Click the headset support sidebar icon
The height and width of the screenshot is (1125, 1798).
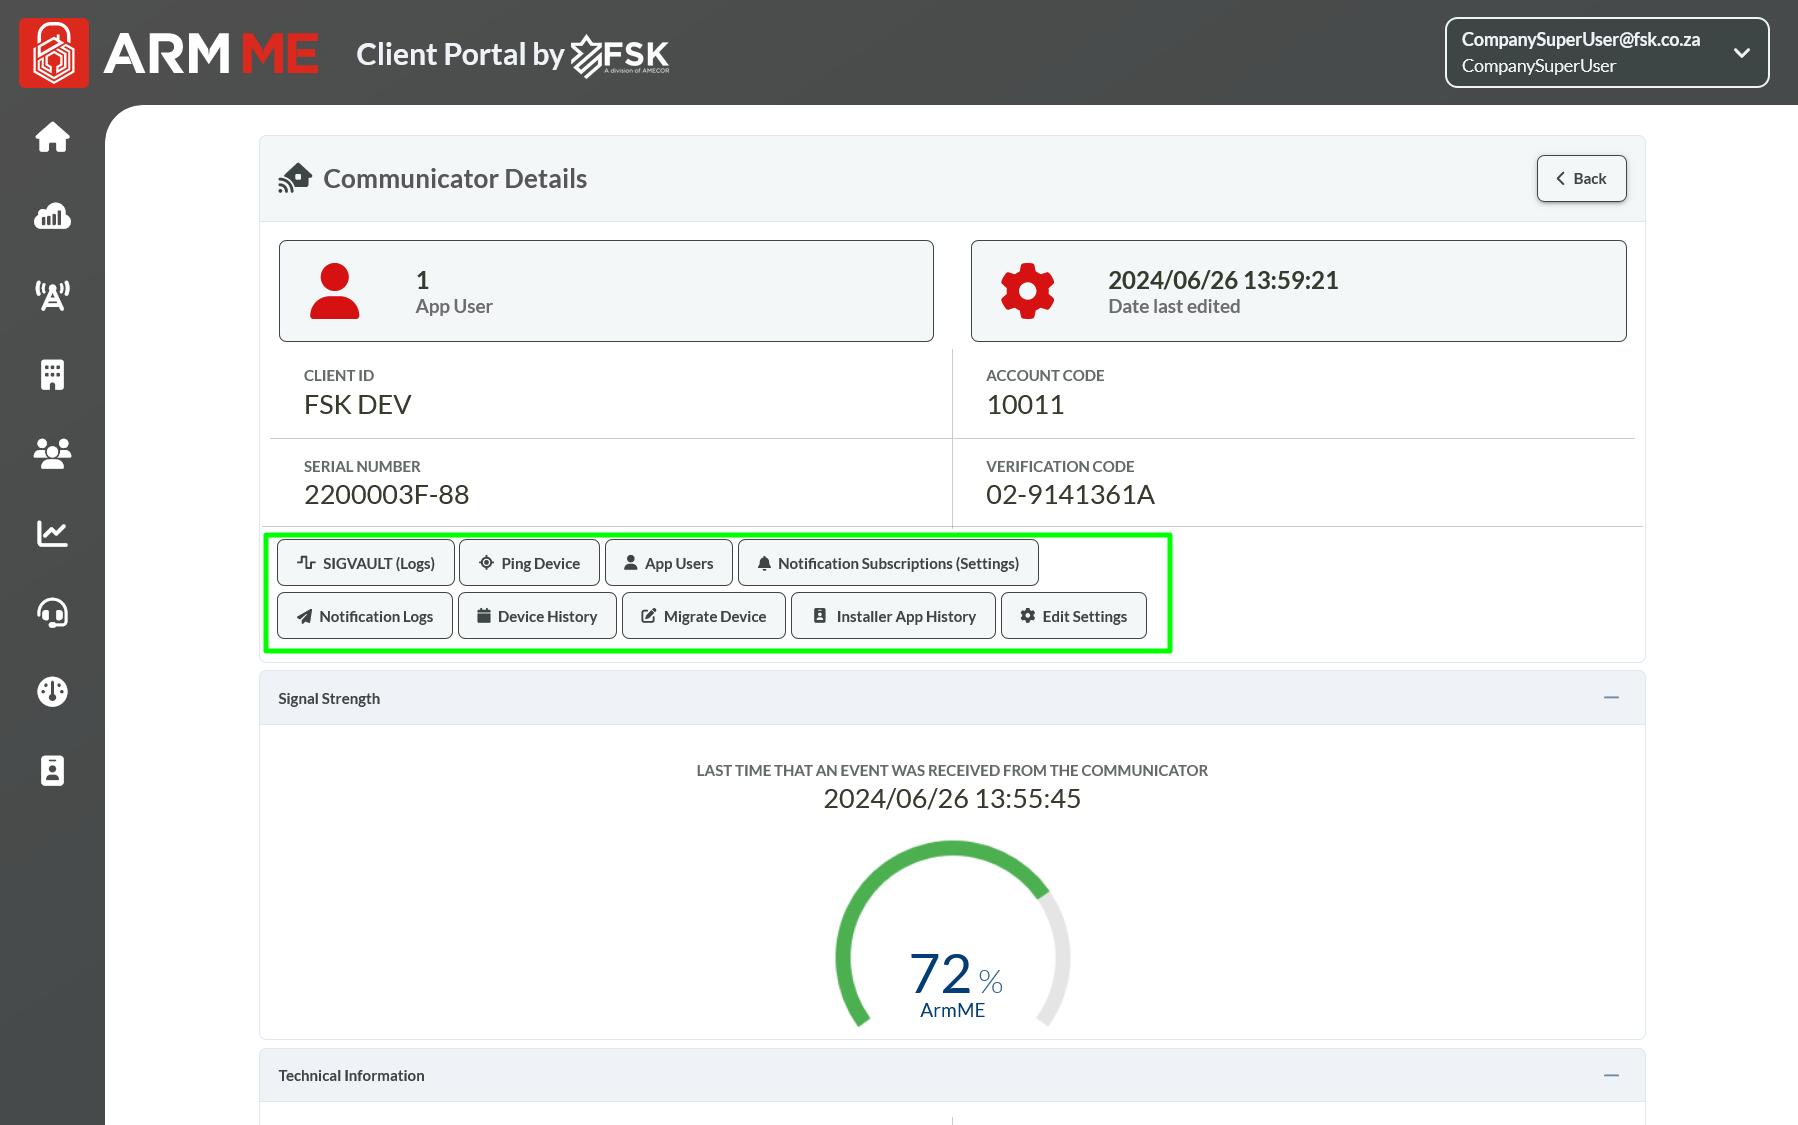click(52, 612)
